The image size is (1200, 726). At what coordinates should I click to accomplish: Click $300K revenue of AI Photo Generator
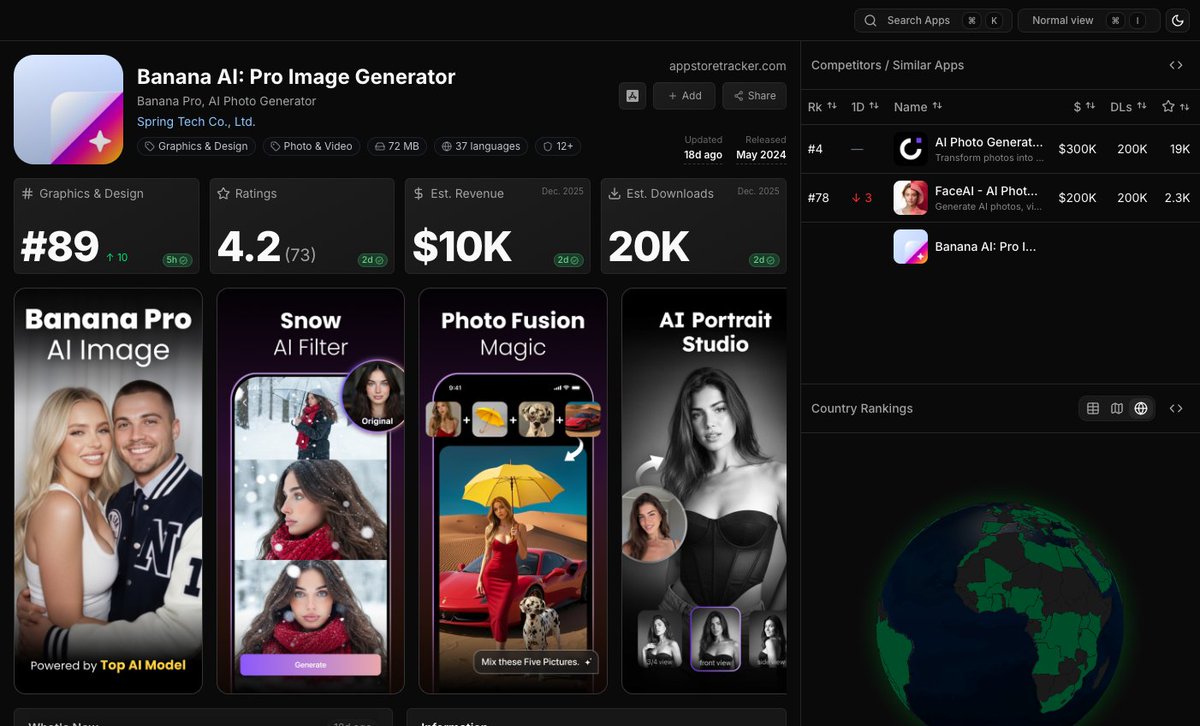coord(1078,149)
